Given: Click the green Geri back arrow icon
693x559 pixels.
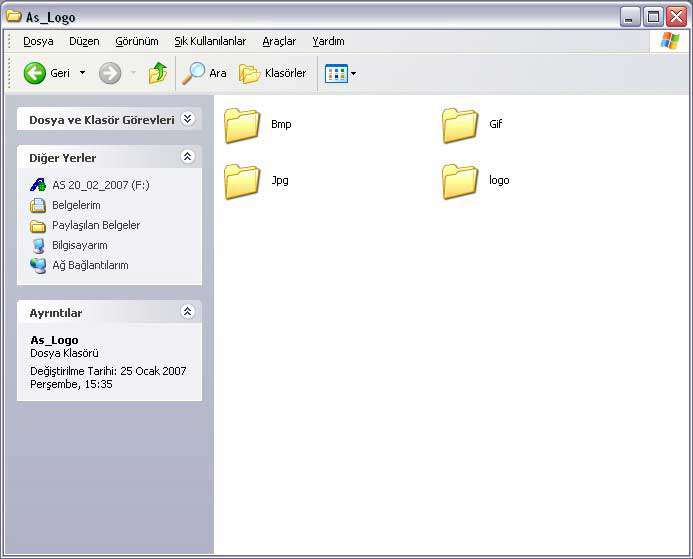Looking at the screenshot, I should pos(34,73).
